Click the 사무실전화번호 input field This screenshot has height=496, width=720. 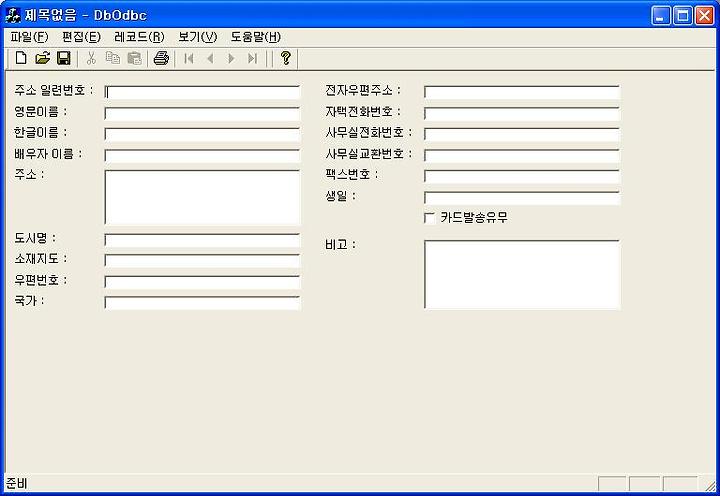click(x=522, y=134)
